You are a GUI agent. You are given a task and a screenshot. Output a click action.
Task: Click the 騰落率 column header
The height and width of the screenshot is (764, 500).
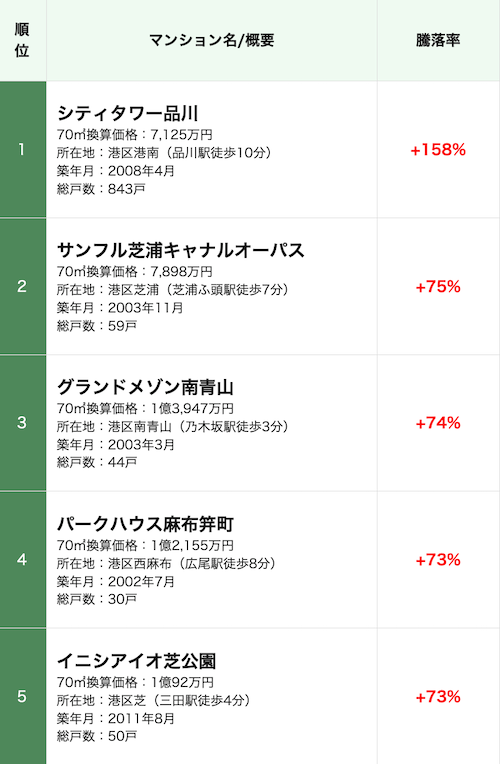pos(438,40)
